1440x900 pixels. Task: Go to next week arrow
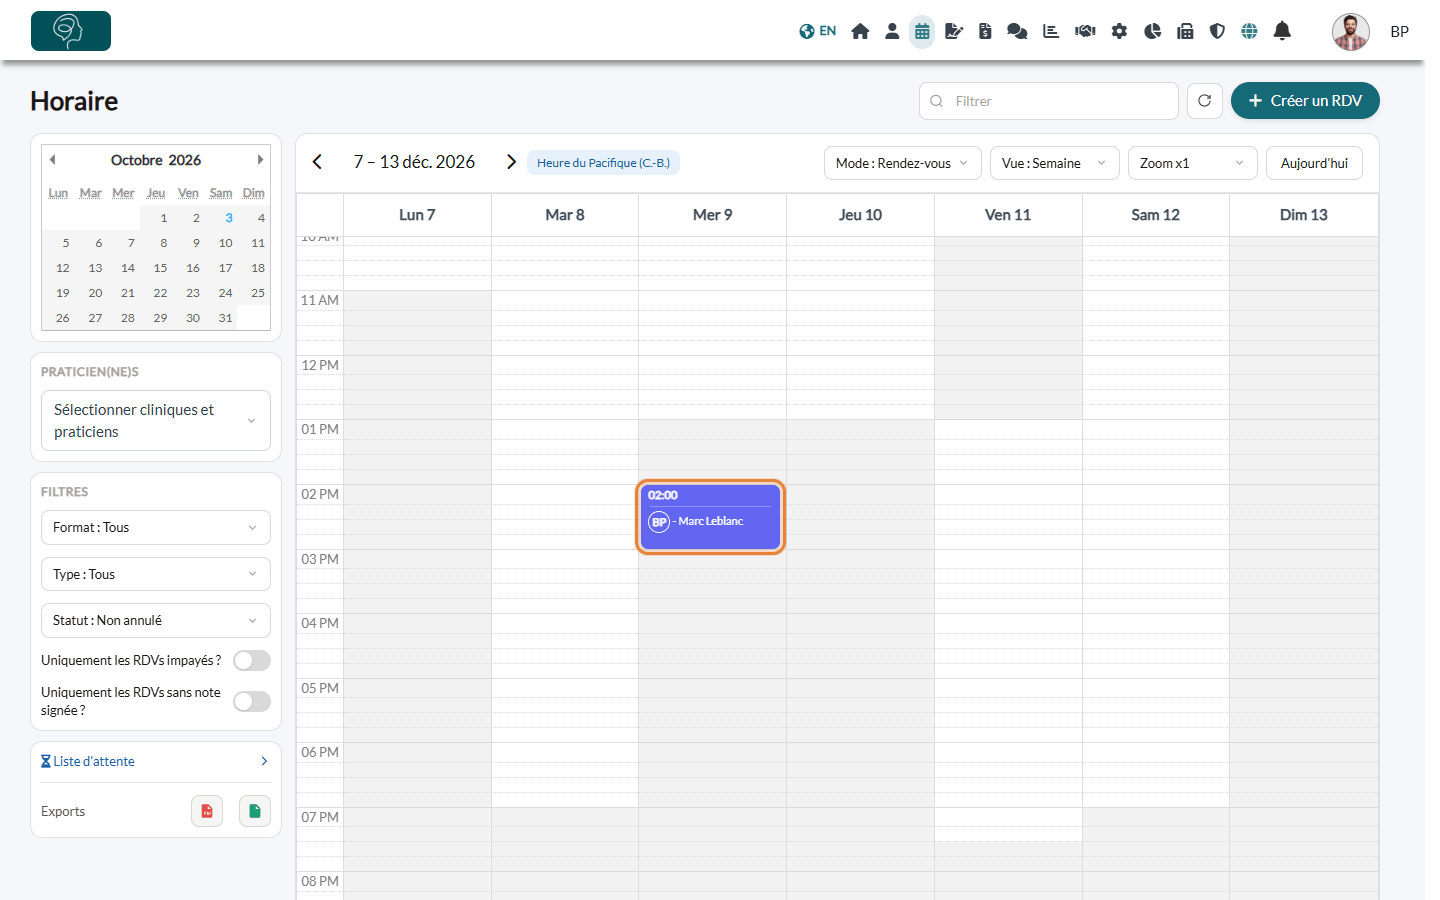[x=511, y=162]
